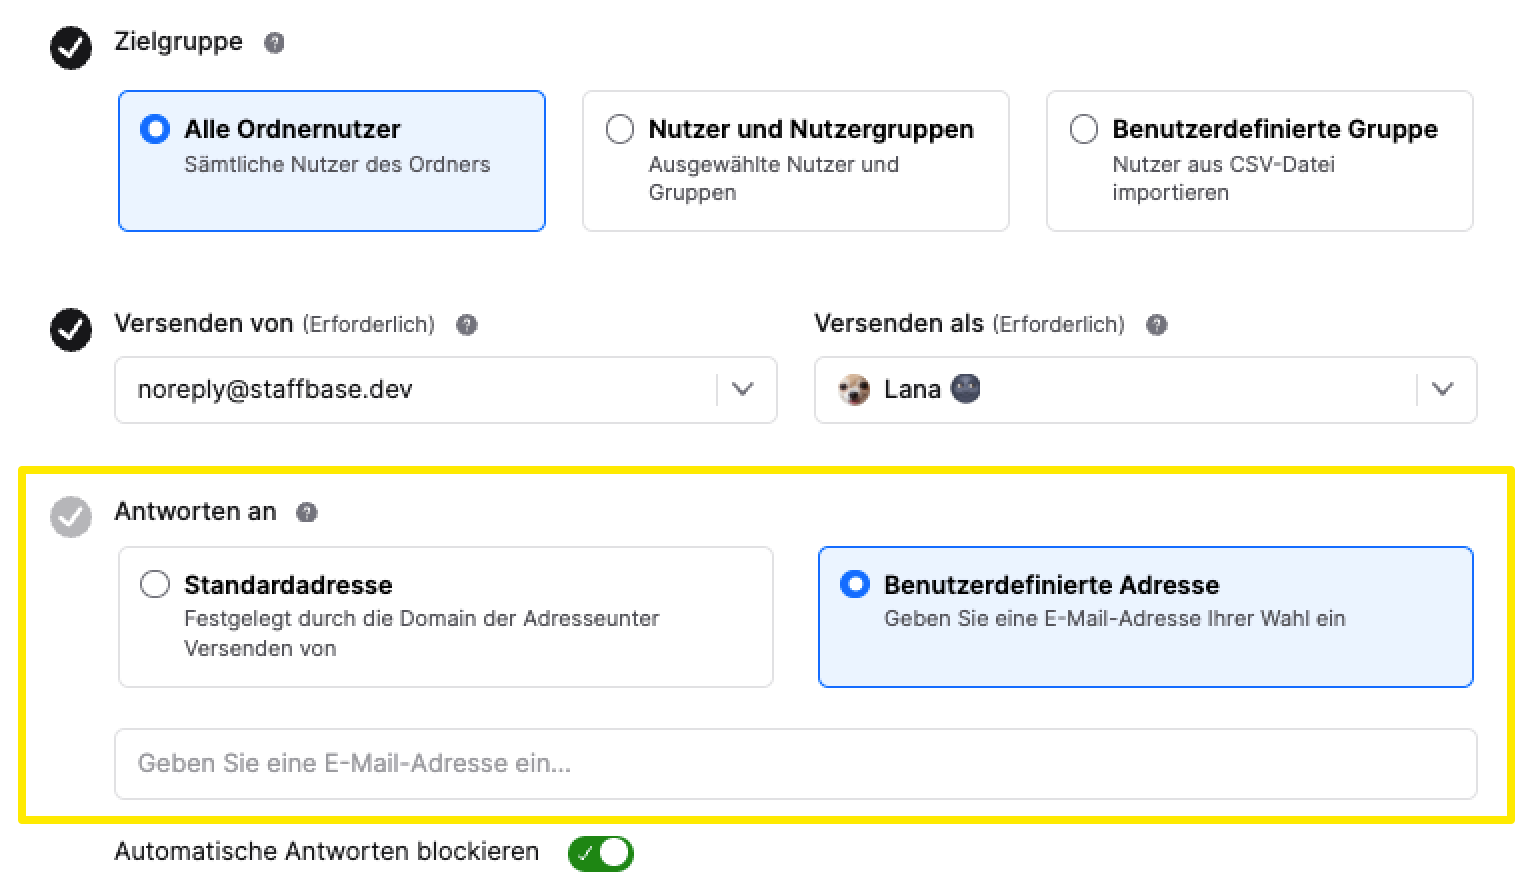The image size is (1534, 894).
Task: Click the Sämtliche Nutzer des Ordners description
Action: click(337, 164)
